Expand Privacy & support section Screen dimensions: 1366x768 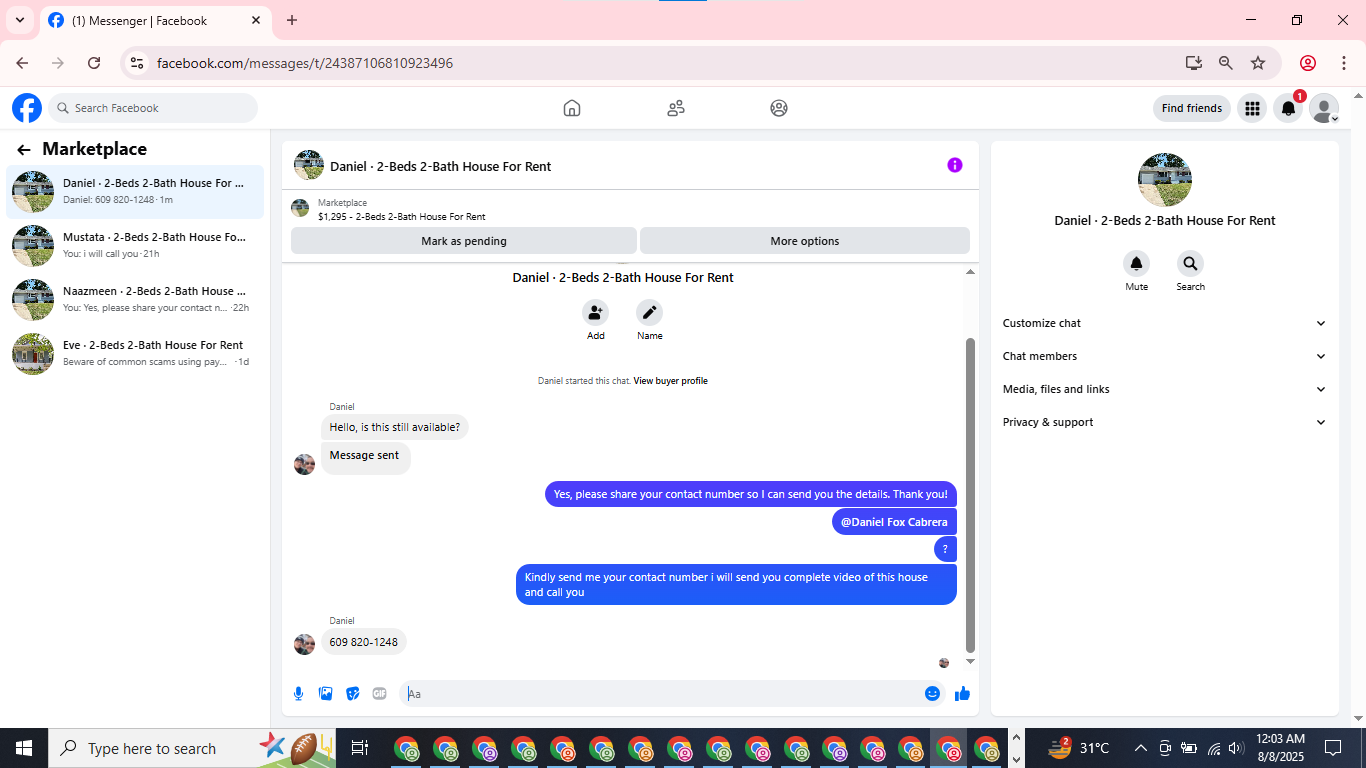1164,422
